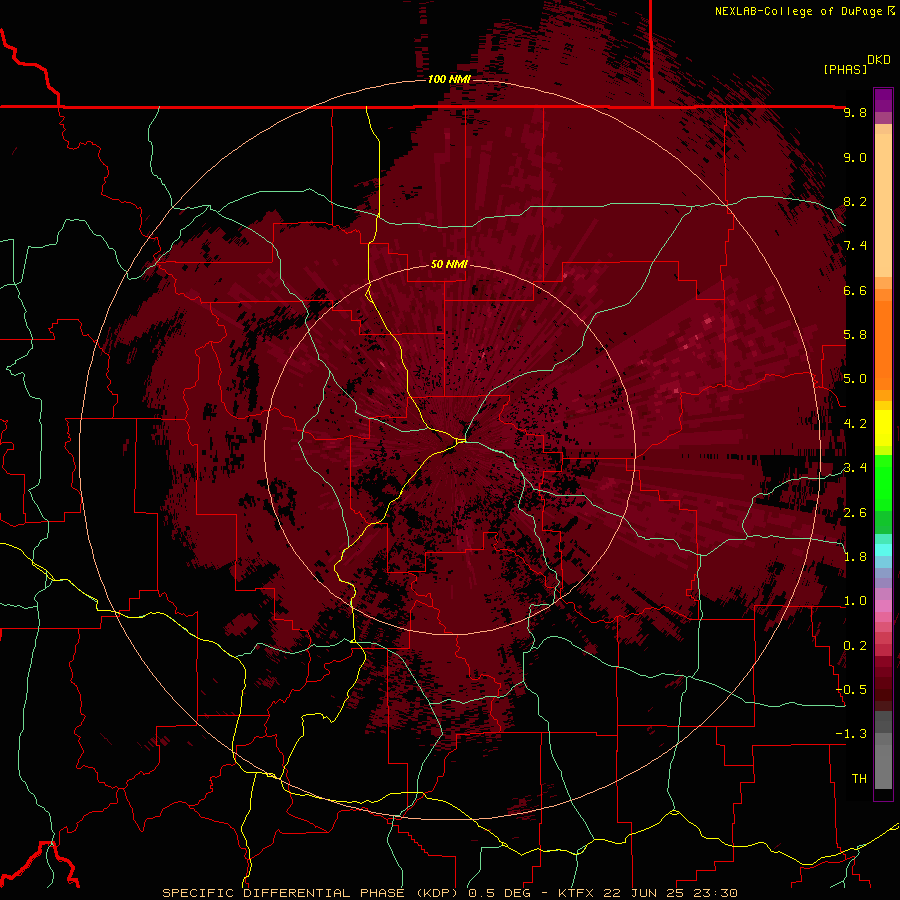The height and width of the screenshot is (900, 900).
Task: Click the 7.4 legend value
Action: click(x=855, y=246)
